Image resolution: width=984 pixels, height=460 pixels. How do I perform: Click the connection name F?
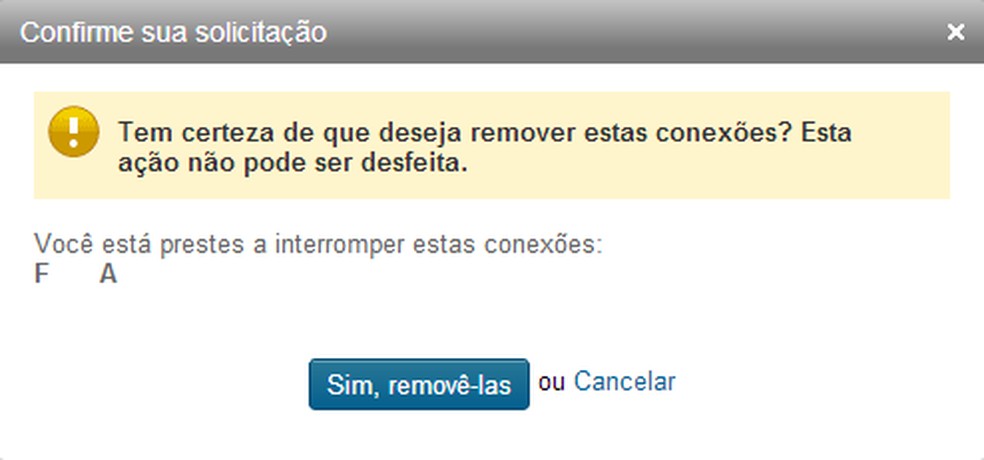click(41, 275)
